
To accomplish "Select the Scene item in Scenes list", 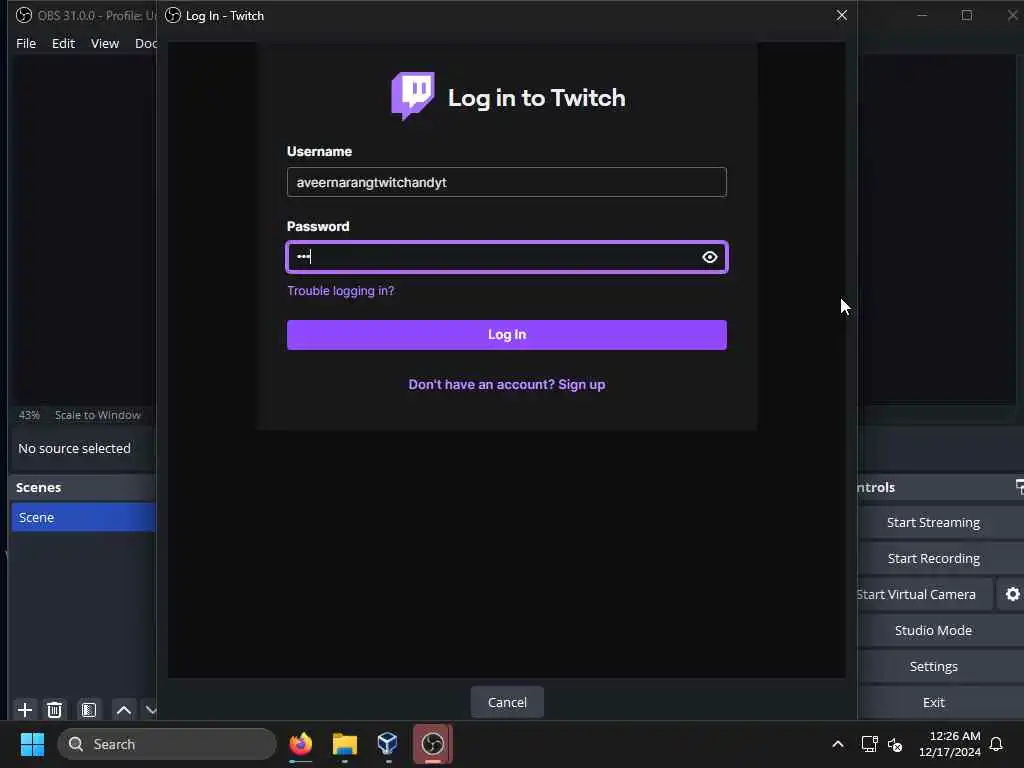I will [84, 517].
